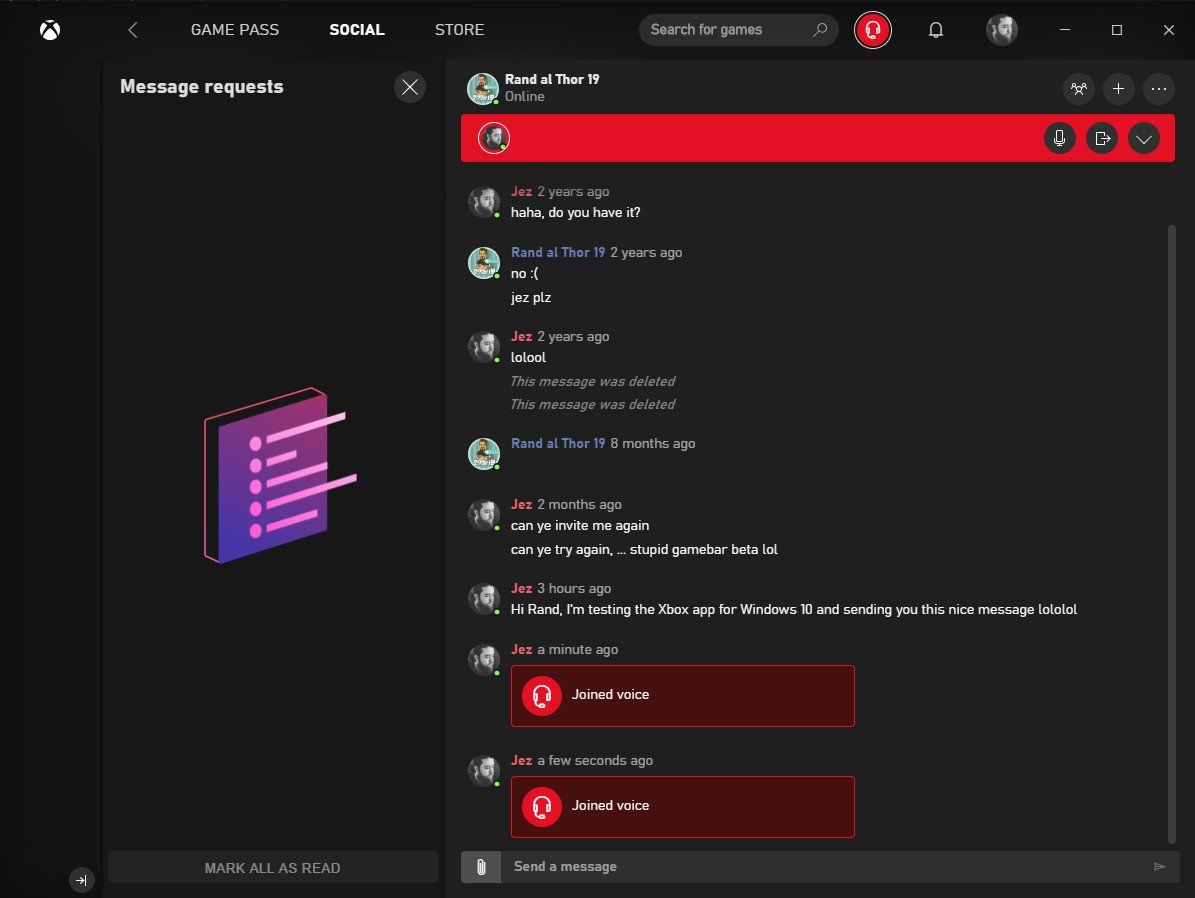Dismiss Message requests with the X
Viewport: 1195px width, 898px height.
coord(409,87)
